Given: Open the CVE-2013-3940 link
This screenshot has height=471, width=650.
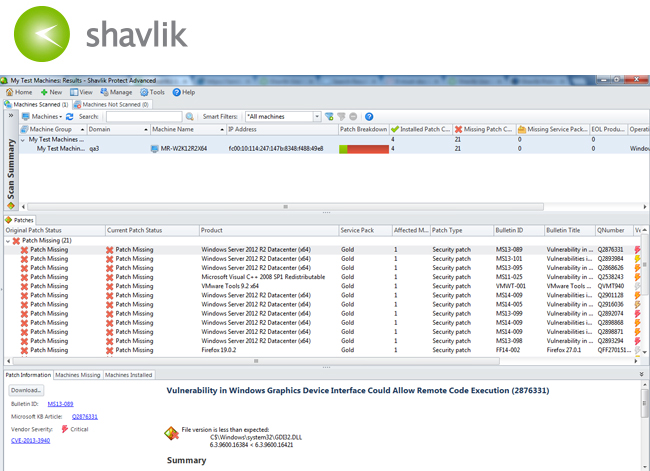Looking at the screenshot, I should tap(30, 441).
